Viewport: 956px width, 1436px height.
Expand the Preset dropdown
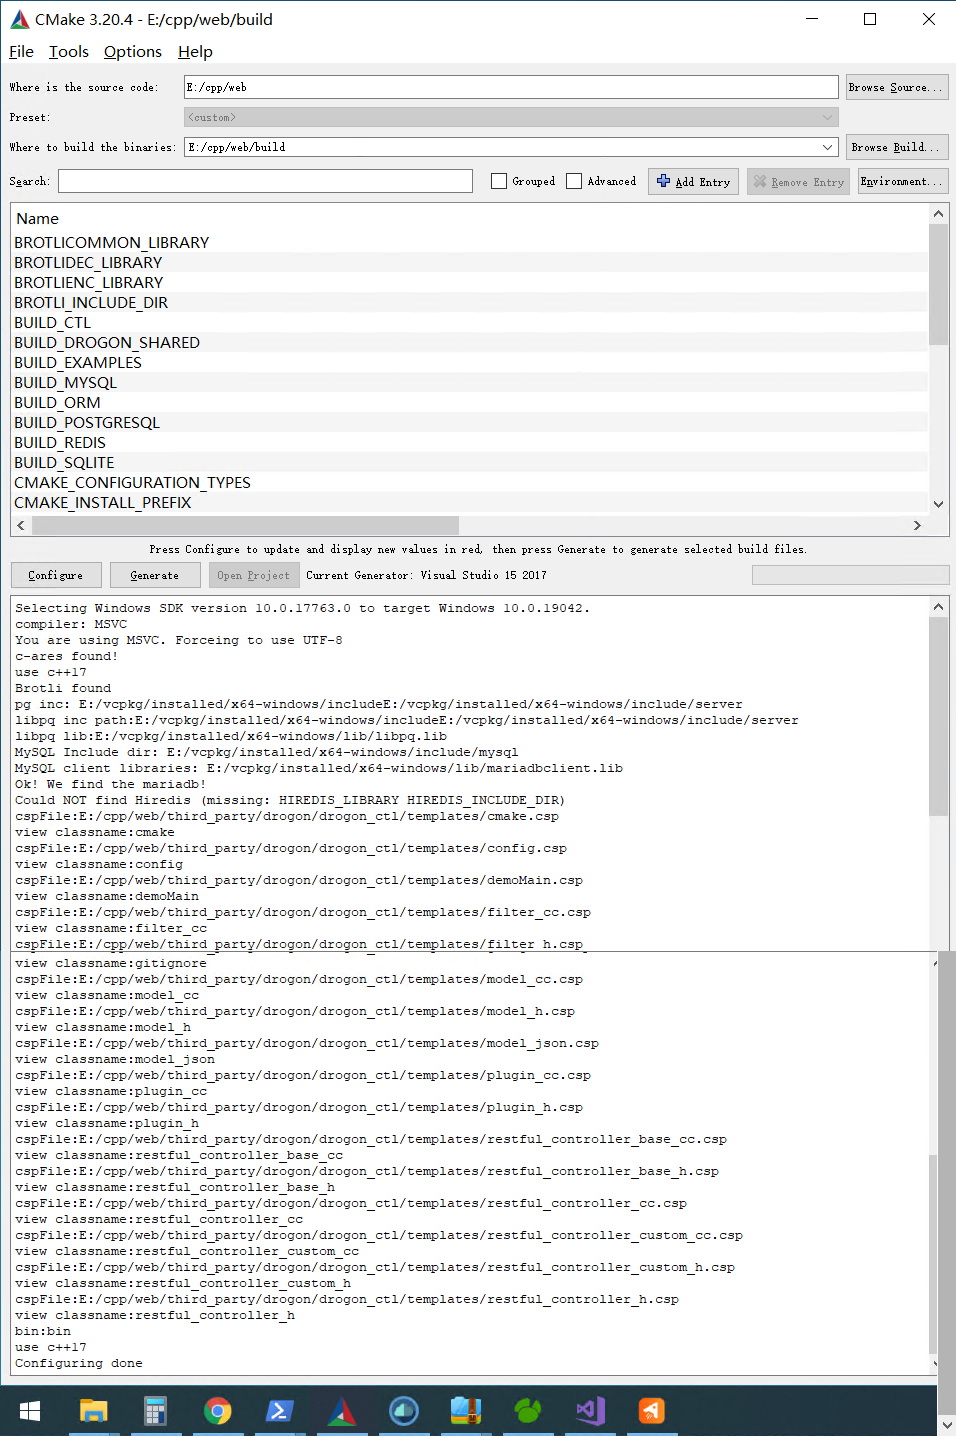[x=828, y=117]
